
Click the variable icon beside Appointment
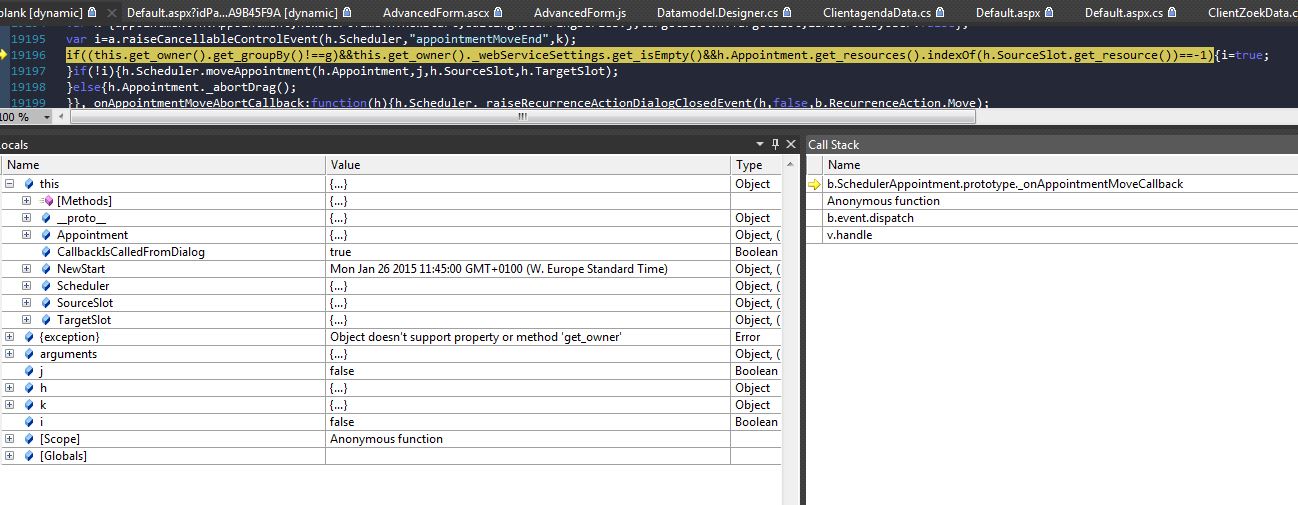point(46,235)
